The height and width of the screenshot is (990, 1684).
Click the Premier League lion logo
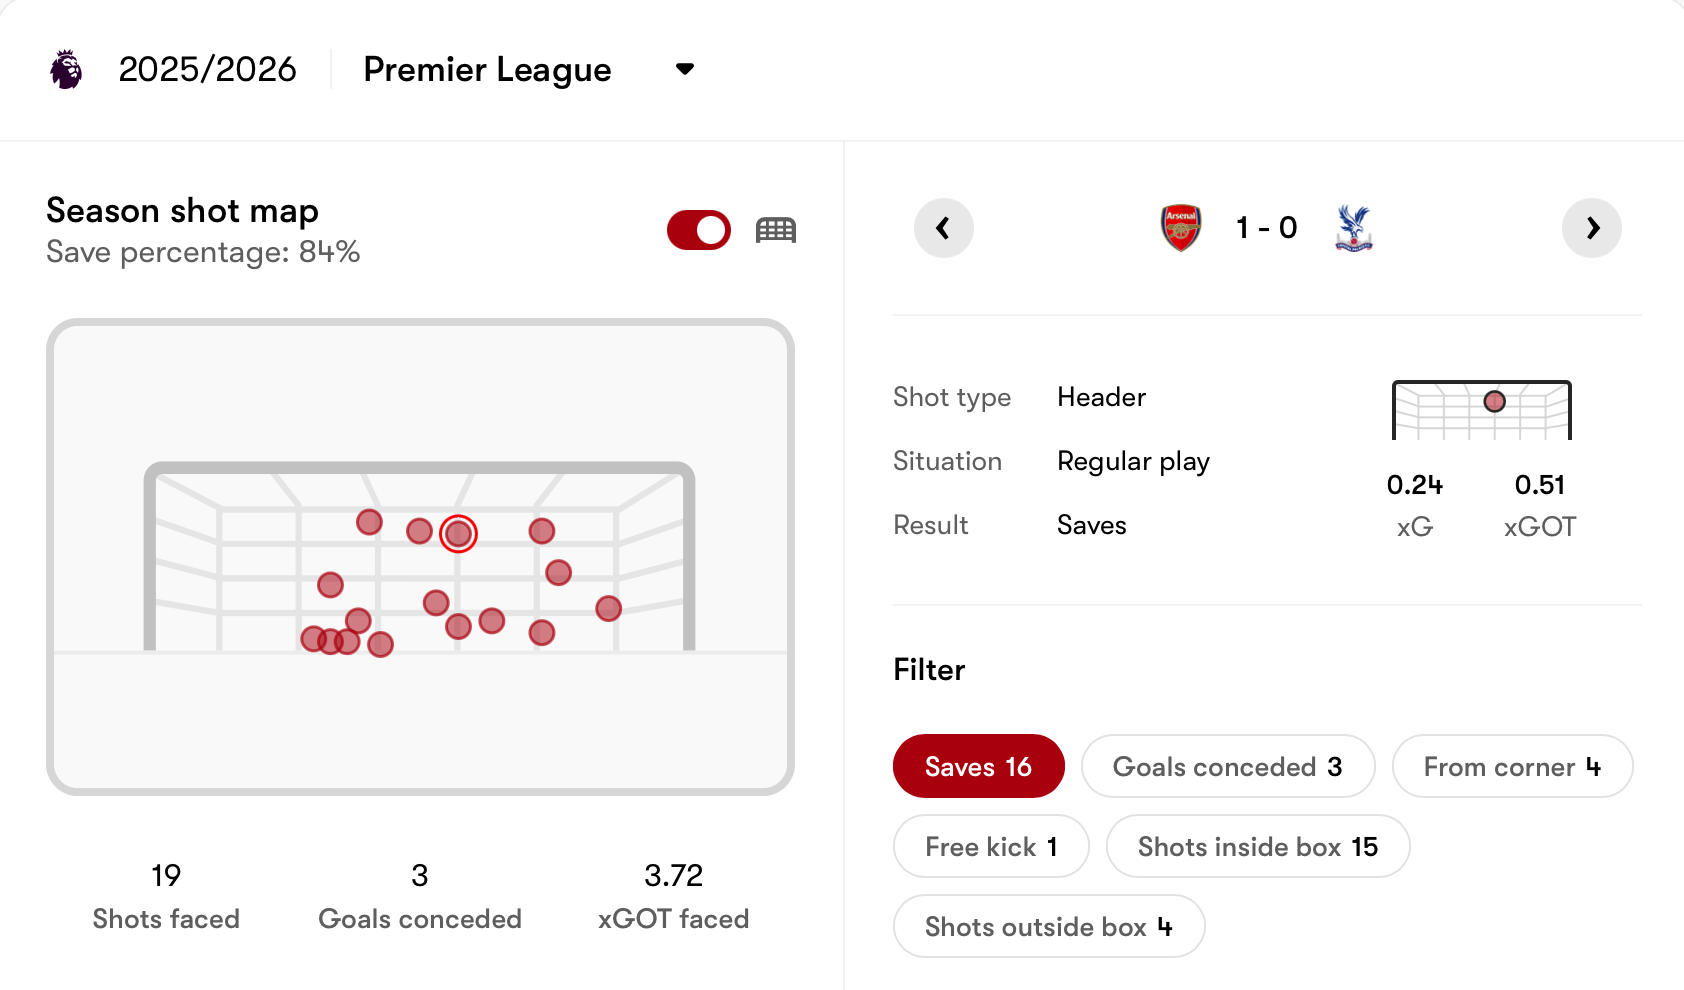66,70
